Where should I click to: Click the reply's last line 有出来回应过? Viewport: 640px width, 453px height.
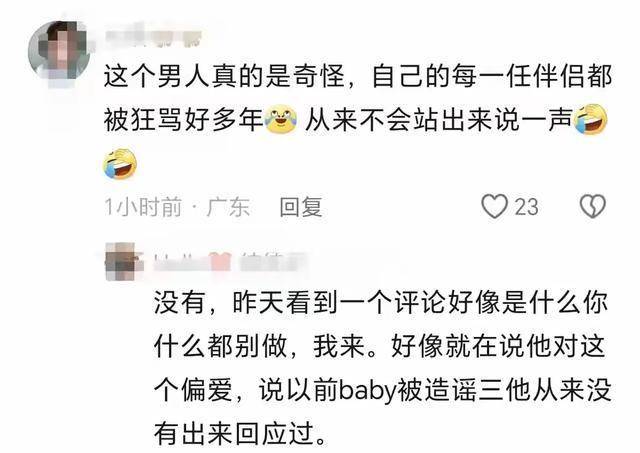pyautogui.click(x=240, y=433)
